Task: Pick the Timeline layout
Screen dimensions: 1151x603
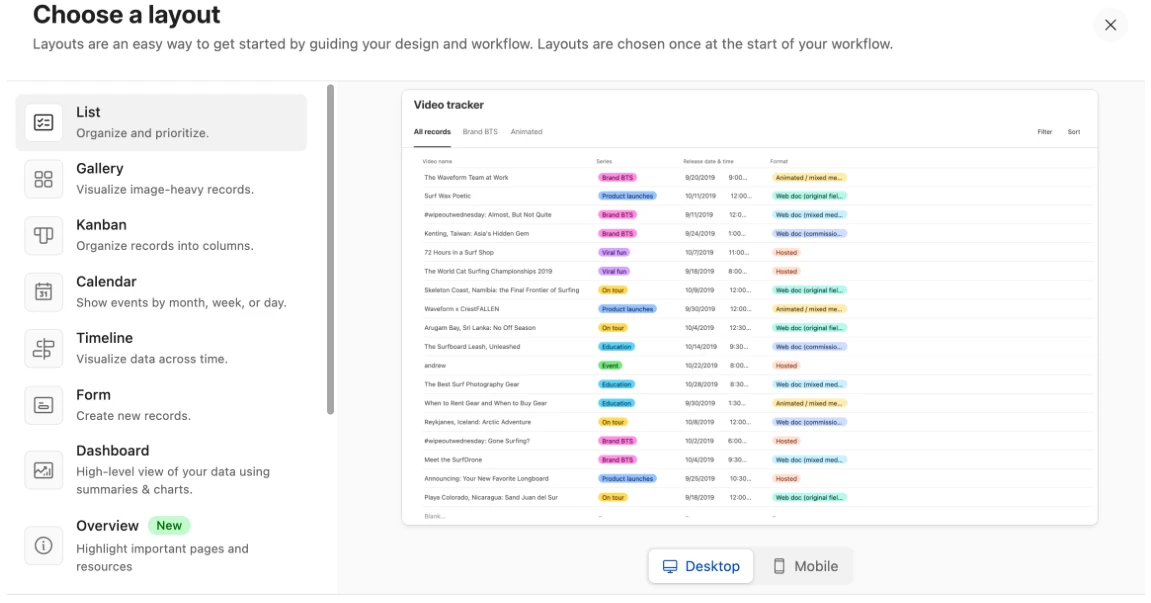Action: click(x=161, y=348)
